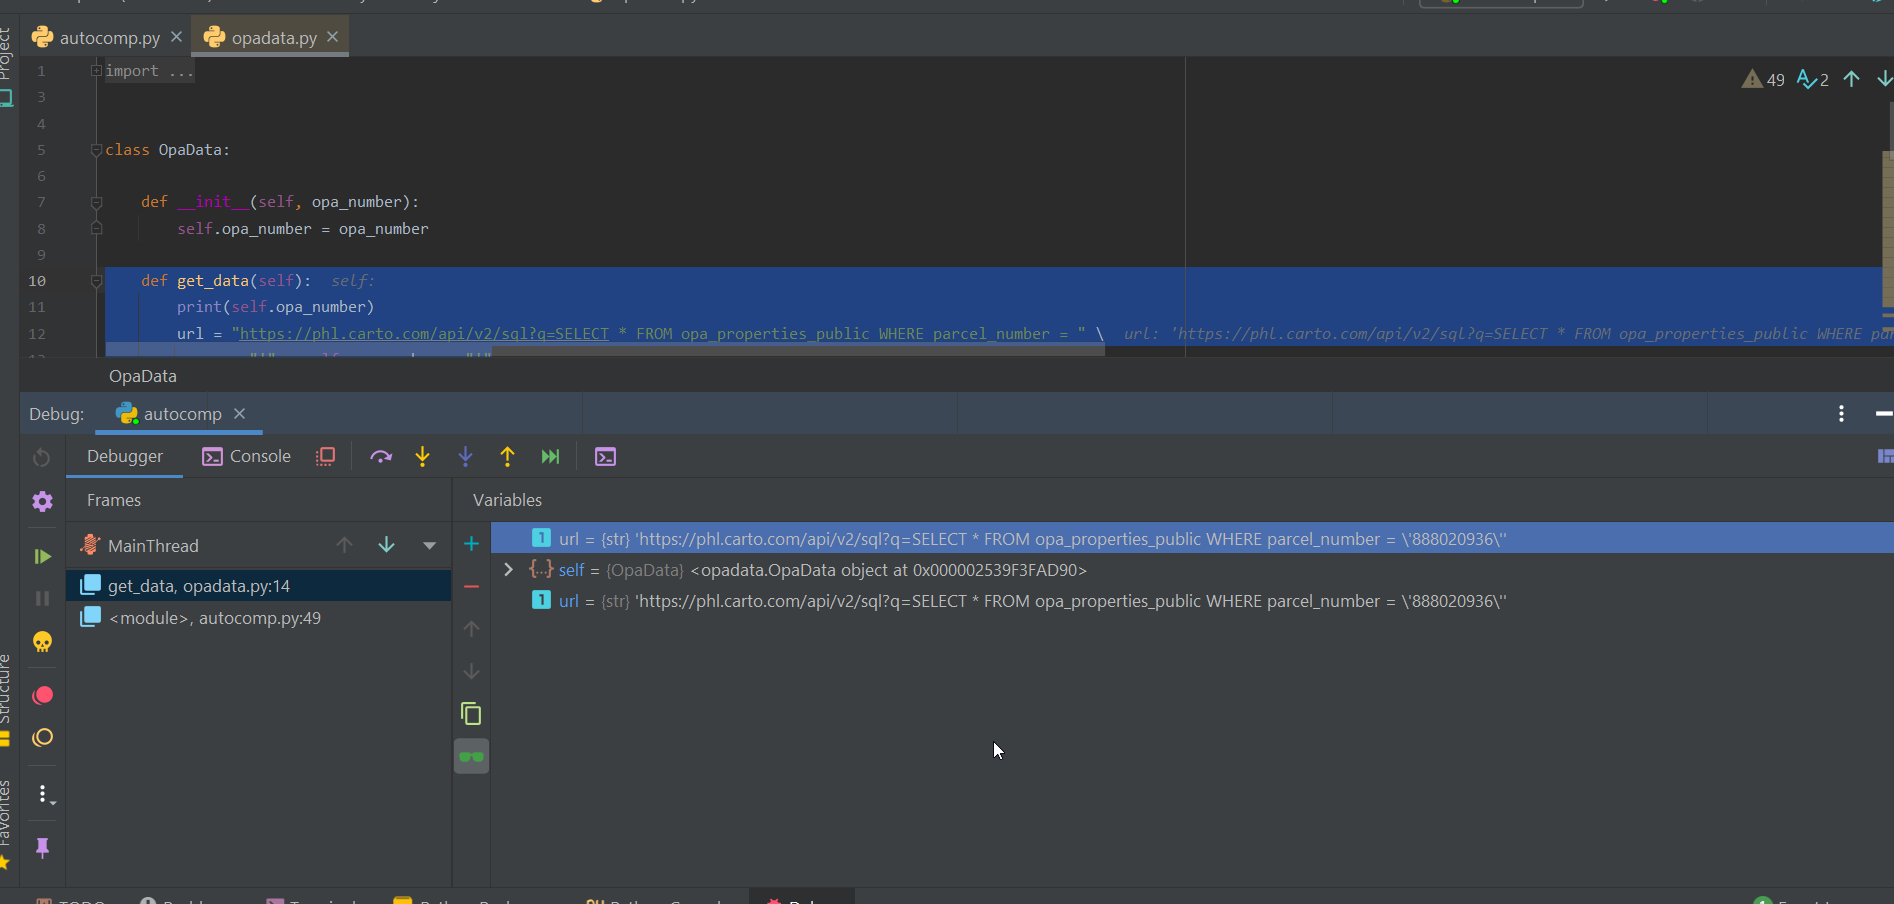The width and height of the screenshot is (1894, 904).
Task: Remove the selected watch
Action: click(x=471, y=586)
